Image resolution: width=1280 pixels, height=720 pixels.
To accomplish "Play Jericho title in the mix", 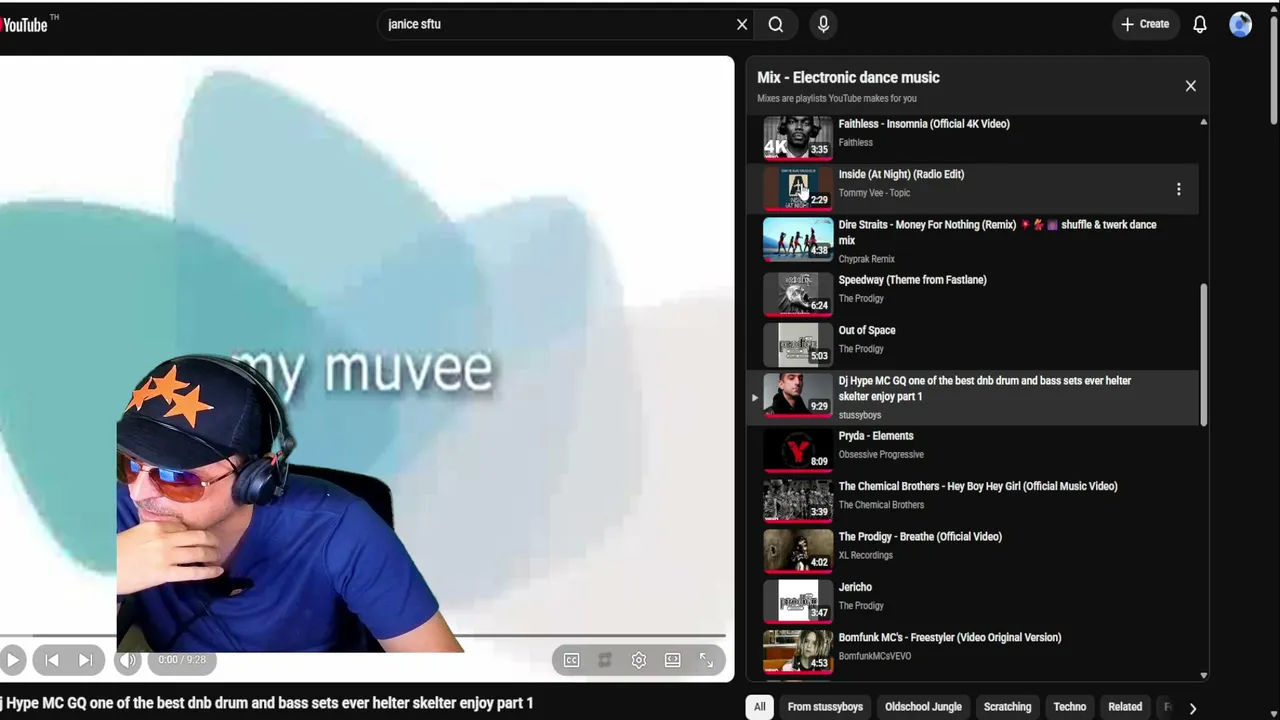I will coord(855,587).
